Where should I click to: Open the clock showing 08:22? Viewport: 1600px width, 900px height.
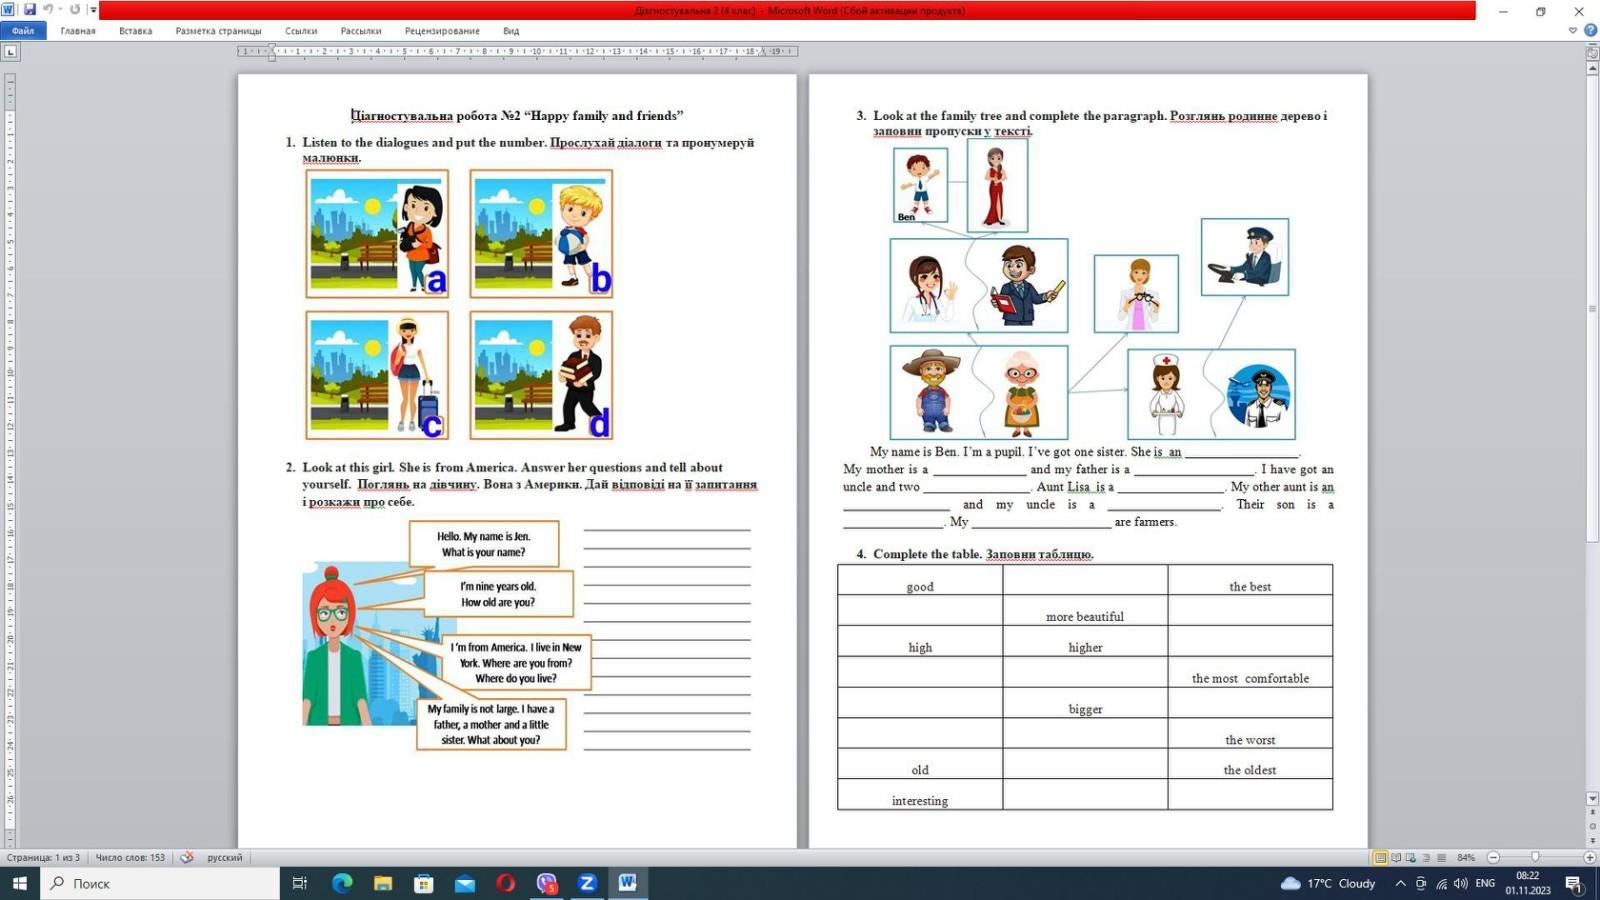[x=1527, y=883]
